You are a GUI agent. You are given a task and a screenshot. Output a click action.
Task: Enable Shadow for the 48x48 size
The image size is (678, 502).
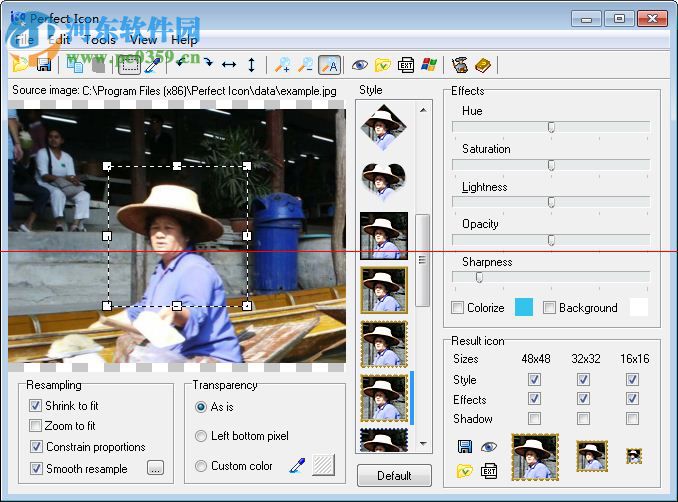coord(534,419)
